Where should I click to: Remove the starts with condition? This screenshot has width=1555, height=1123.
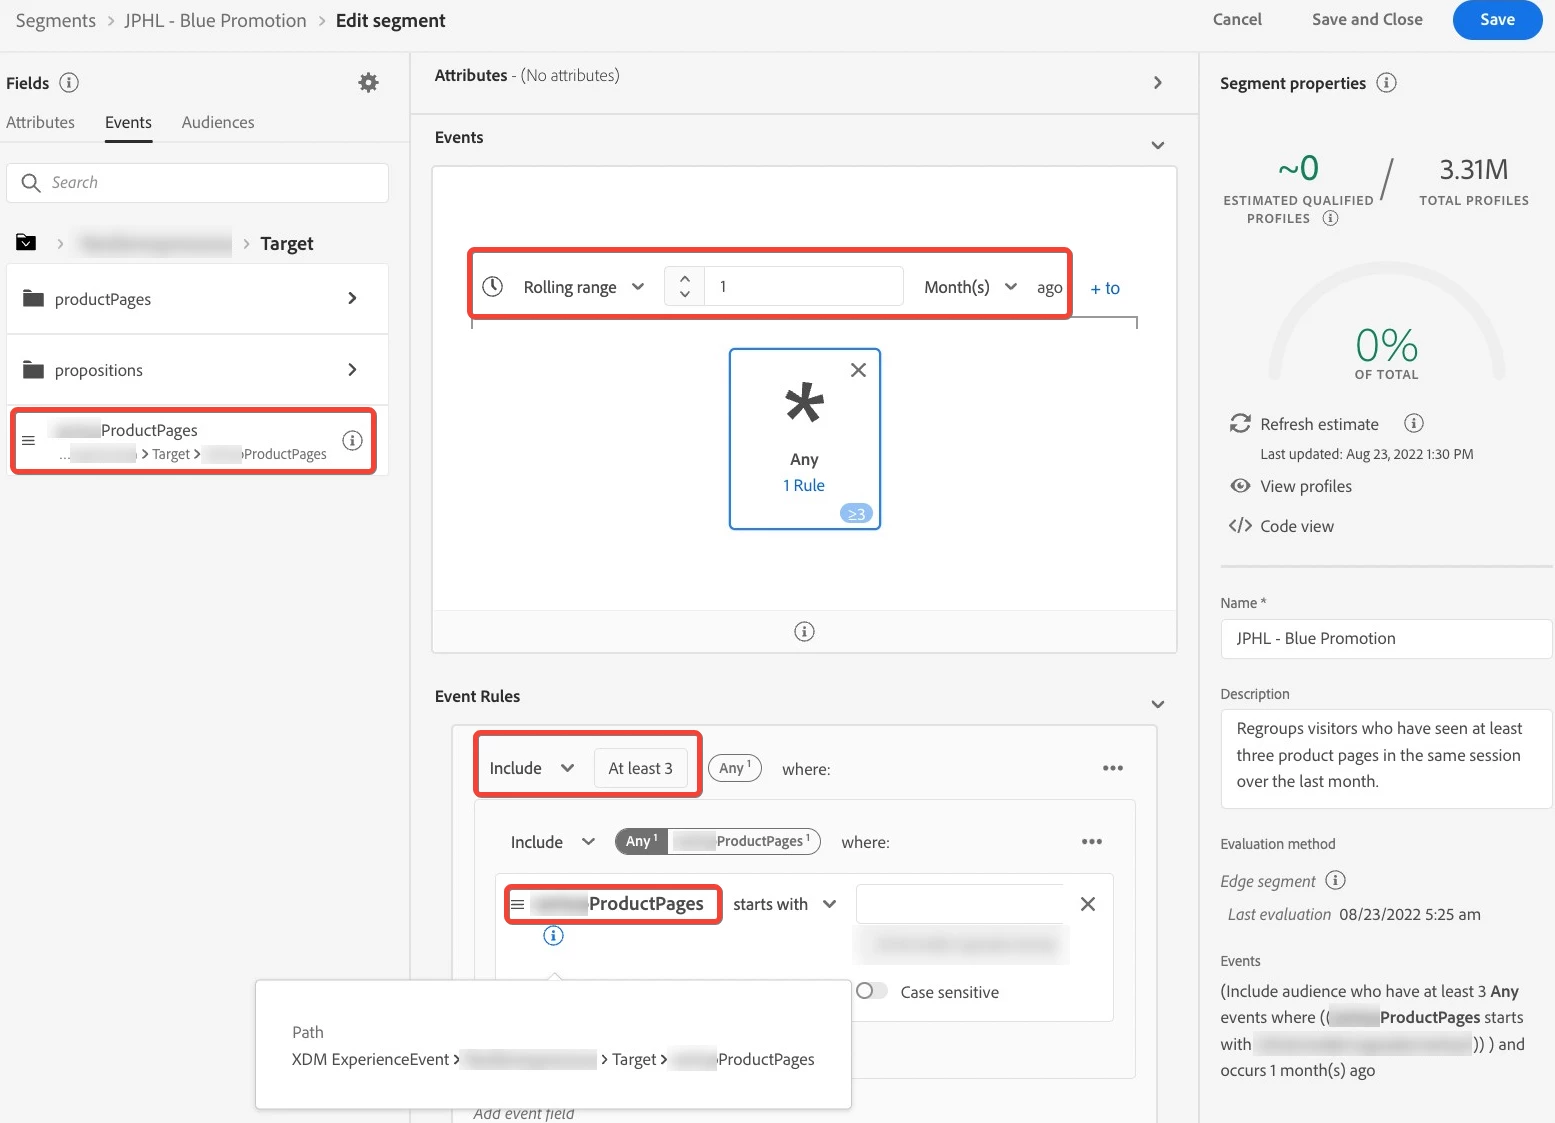click(1088, 904)
